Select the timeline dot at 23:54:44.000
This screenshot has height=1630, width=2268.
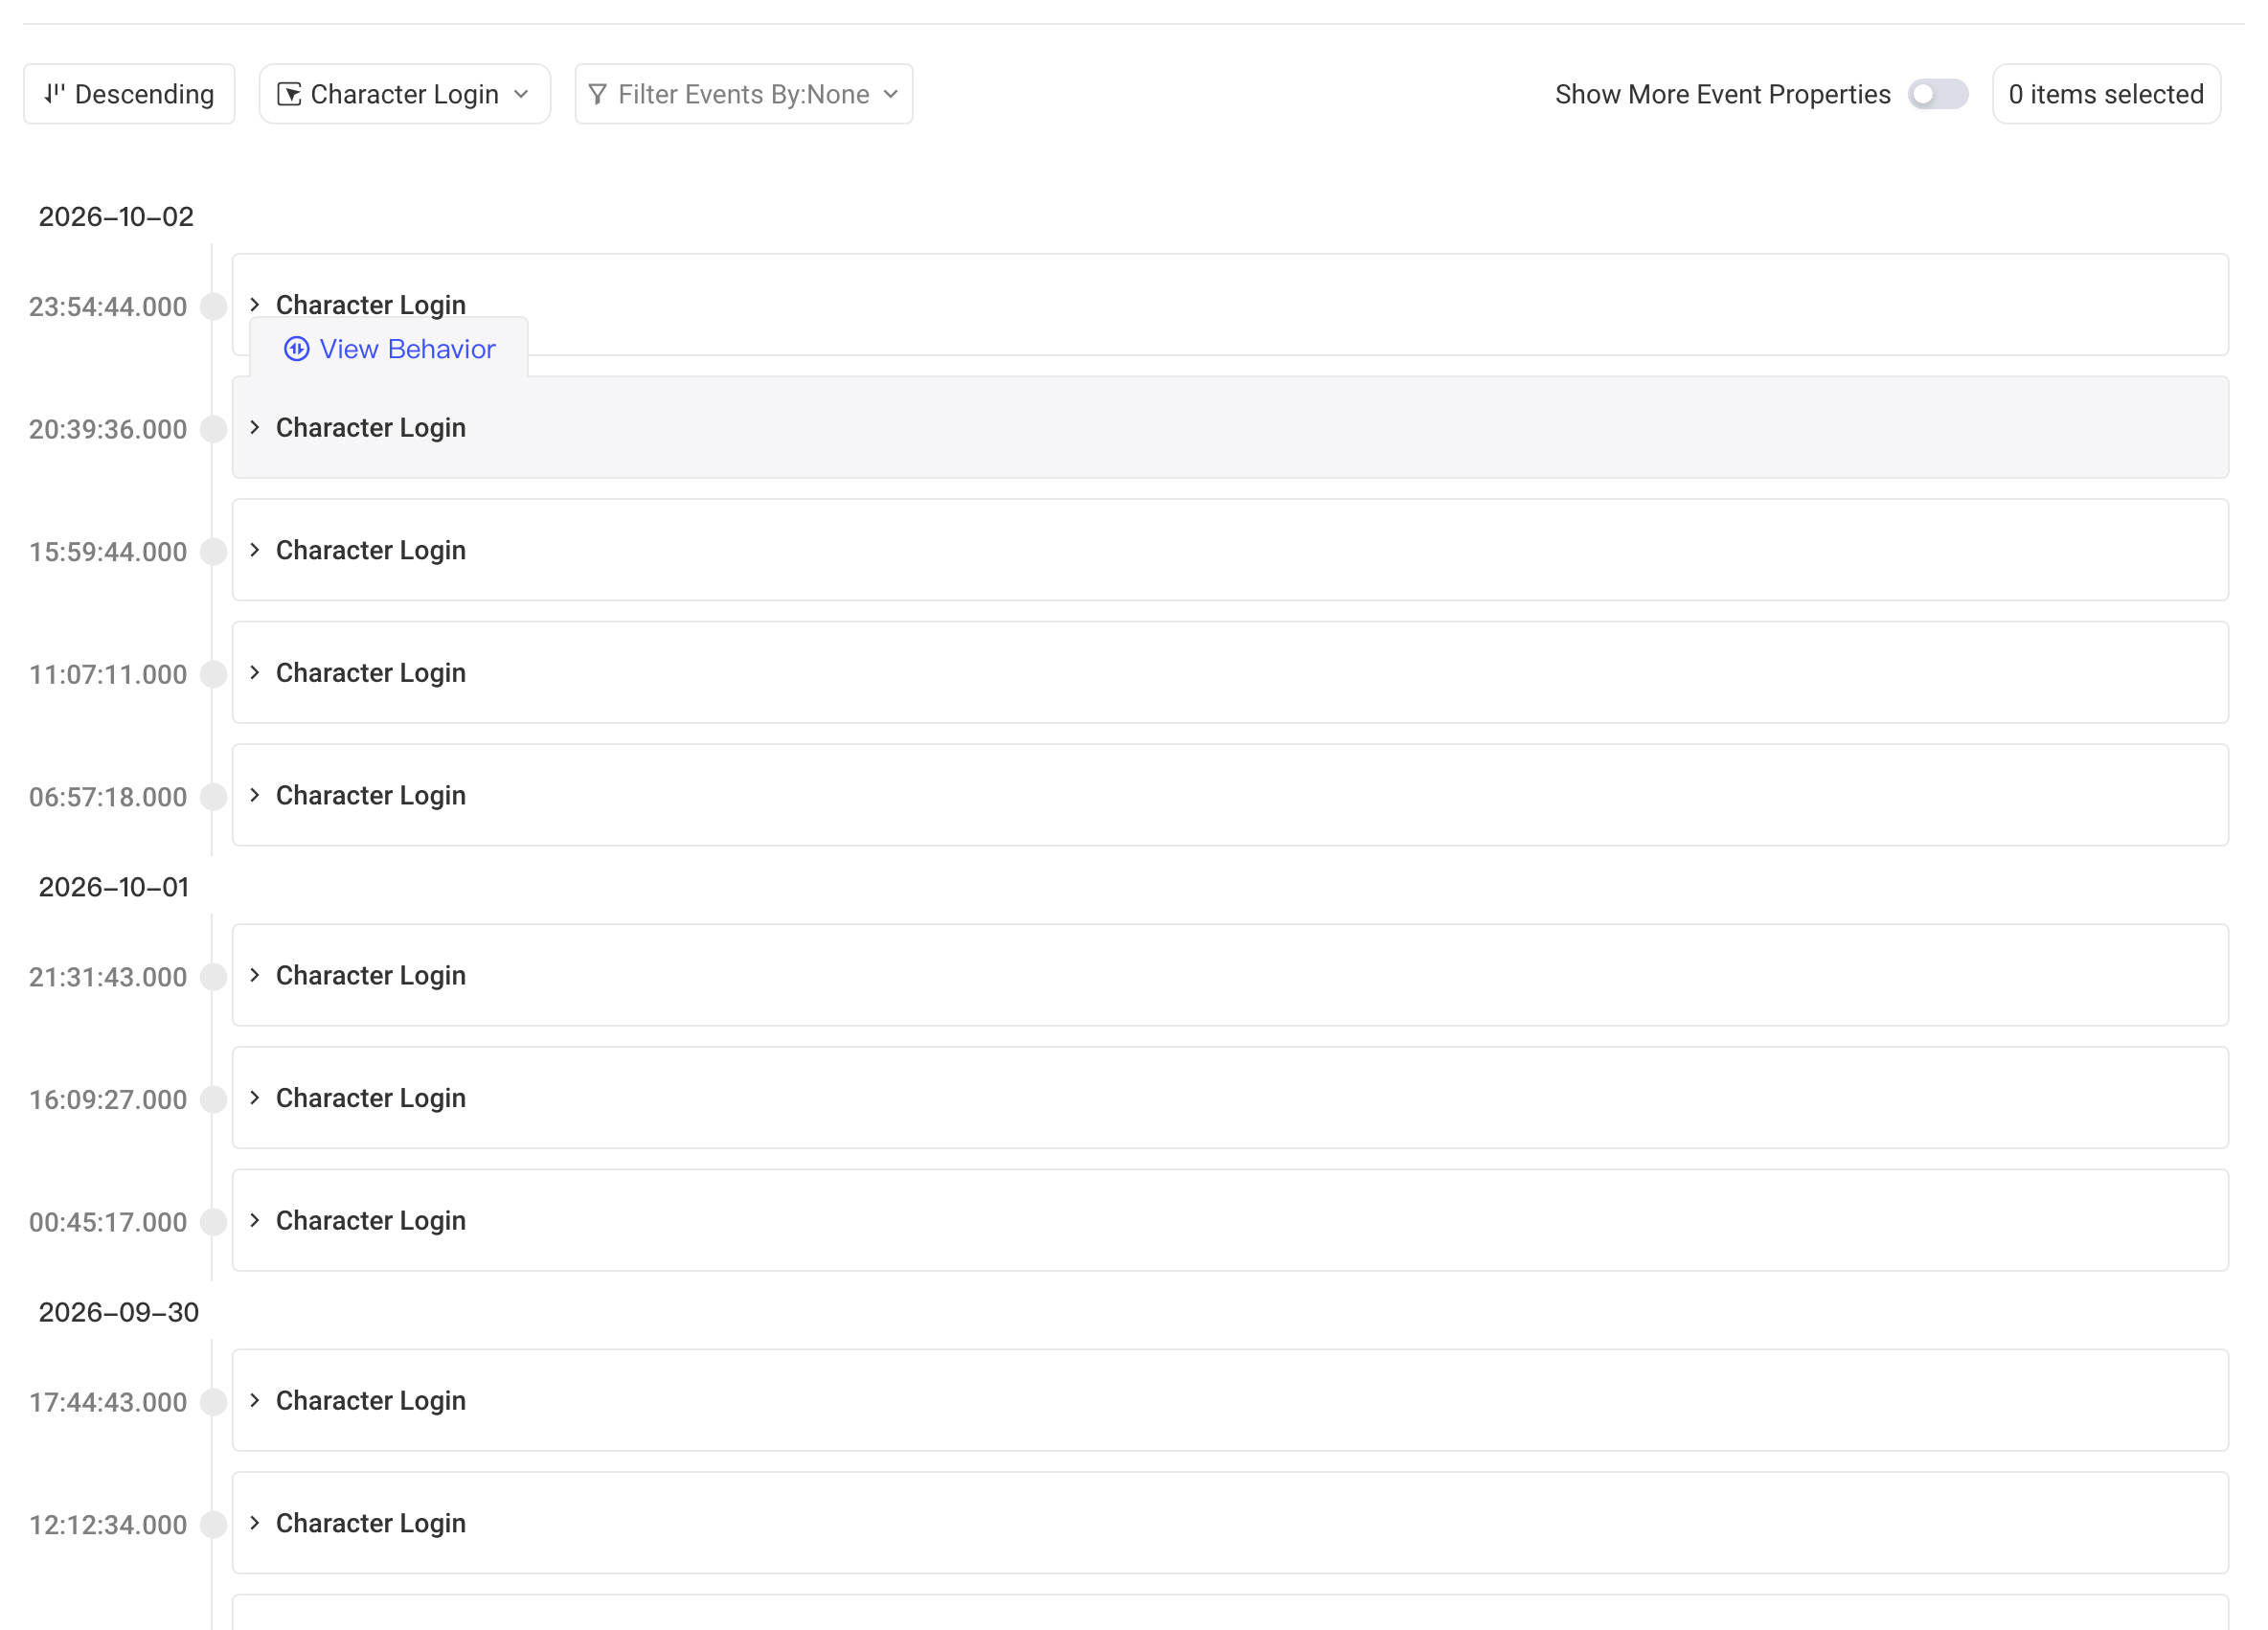[x=213, y=306]
